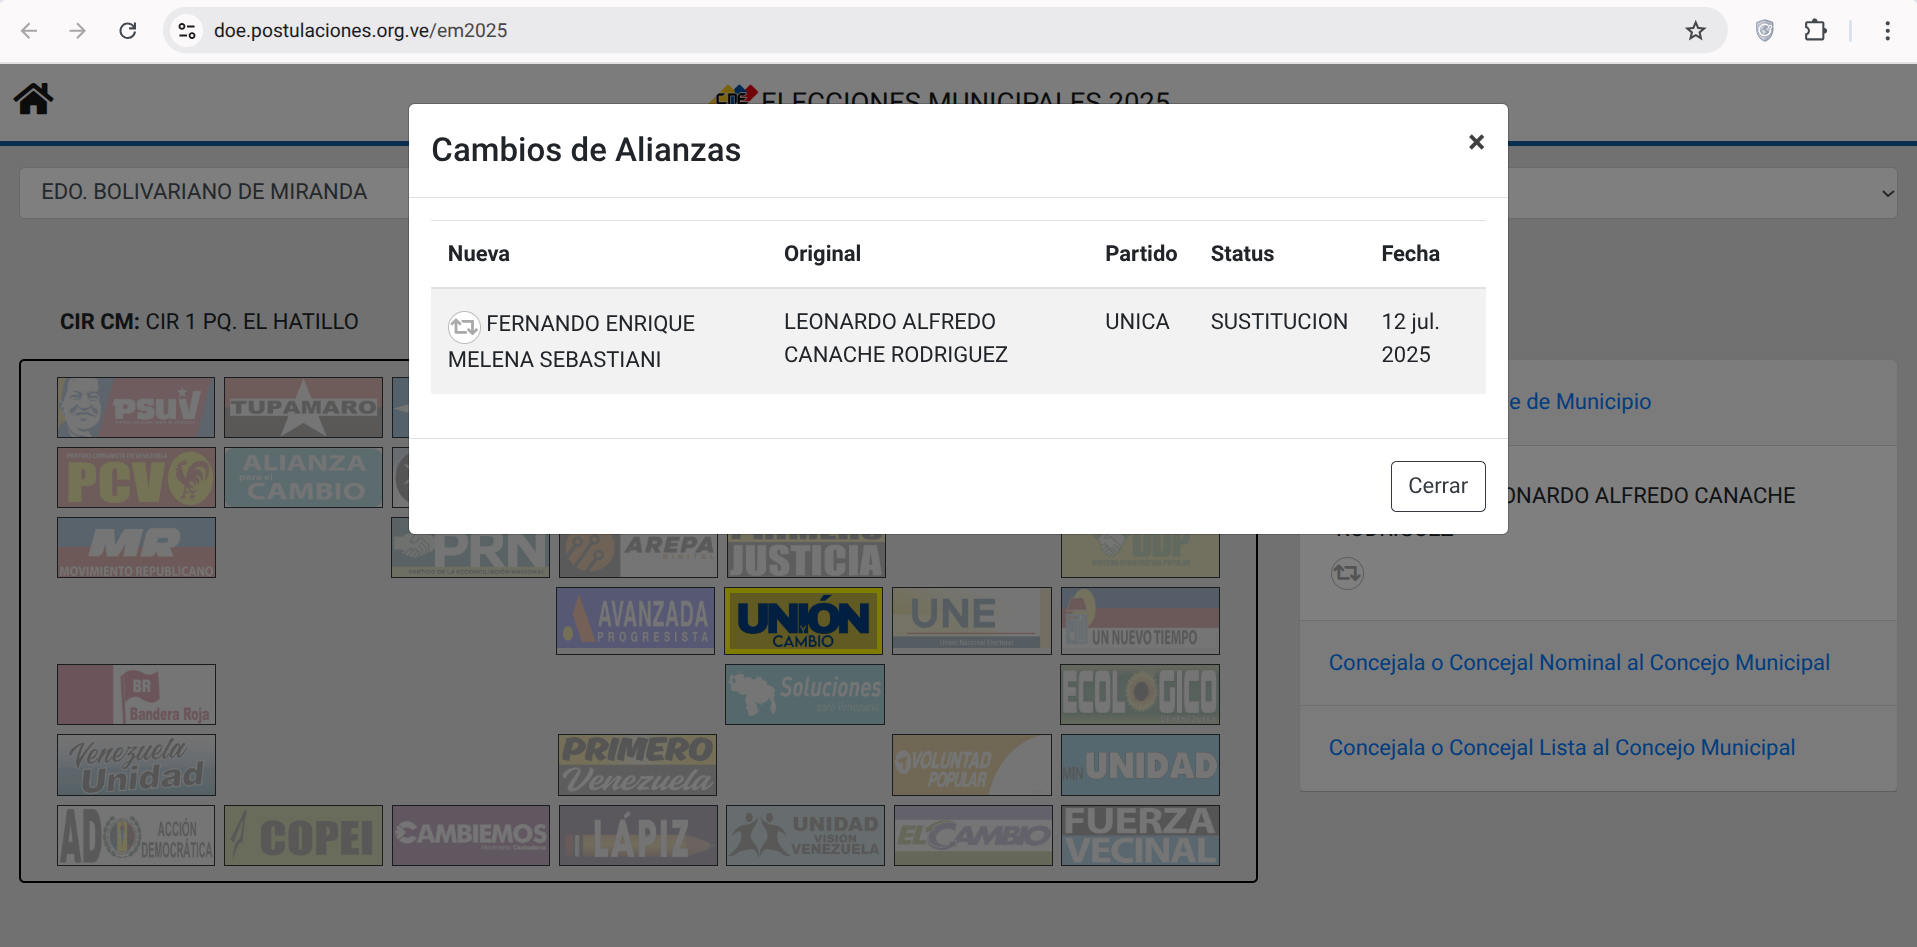This screenshot has width=1917, height=947.
Task: Select the AREPA party logo
Action: coord(638,555)
